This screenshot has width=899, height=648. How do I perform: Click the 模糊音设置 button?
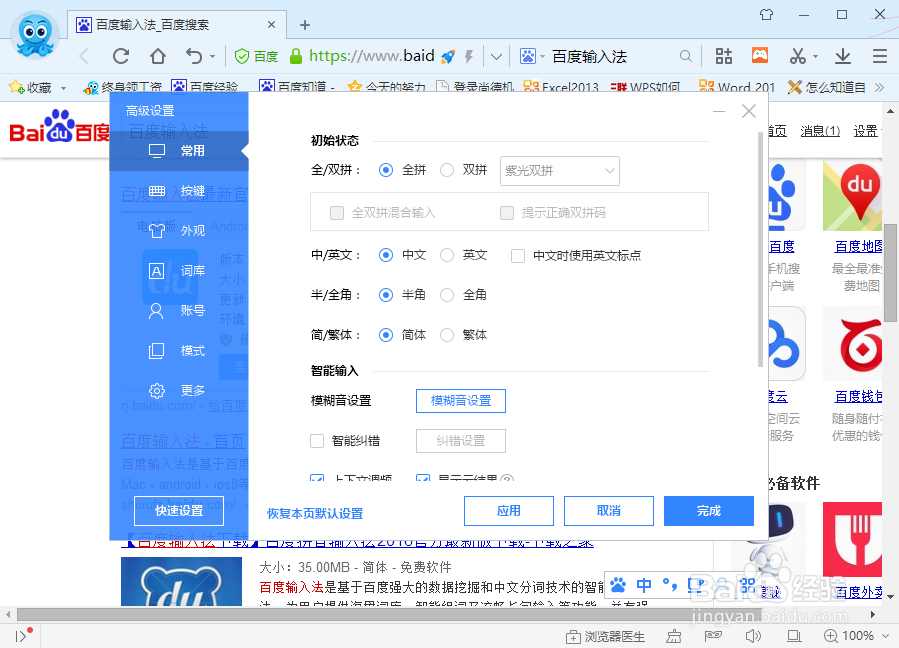click(461, 401)
